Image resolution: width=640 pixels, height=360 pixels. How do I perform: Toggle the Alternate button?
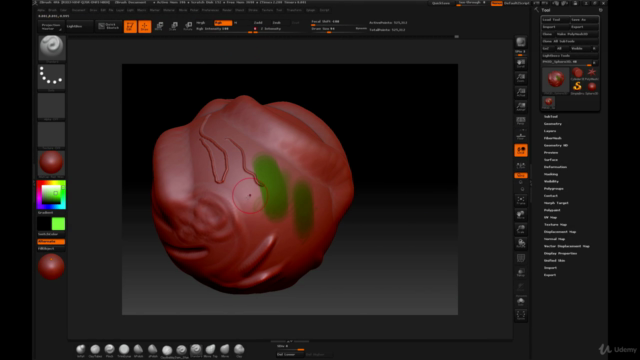click(x=51, y=242)
